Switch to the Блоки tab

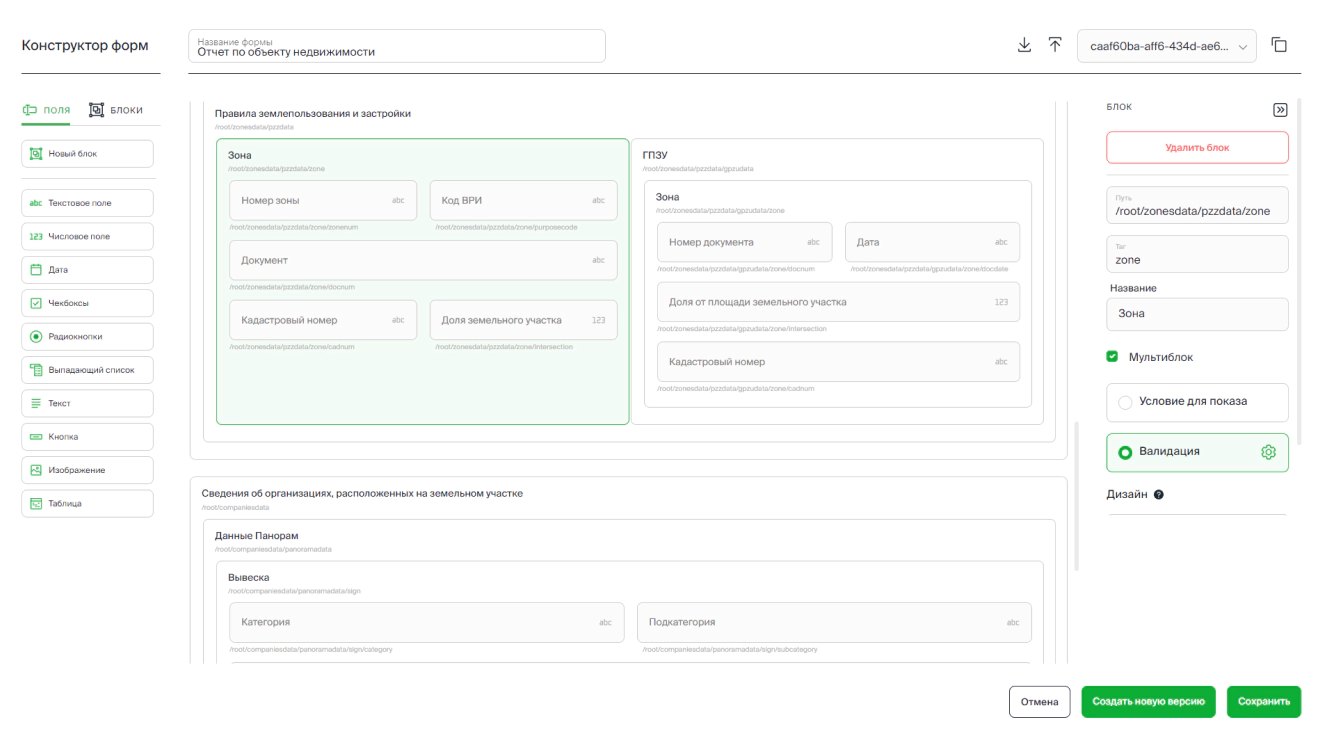click(x=116, y=110)
